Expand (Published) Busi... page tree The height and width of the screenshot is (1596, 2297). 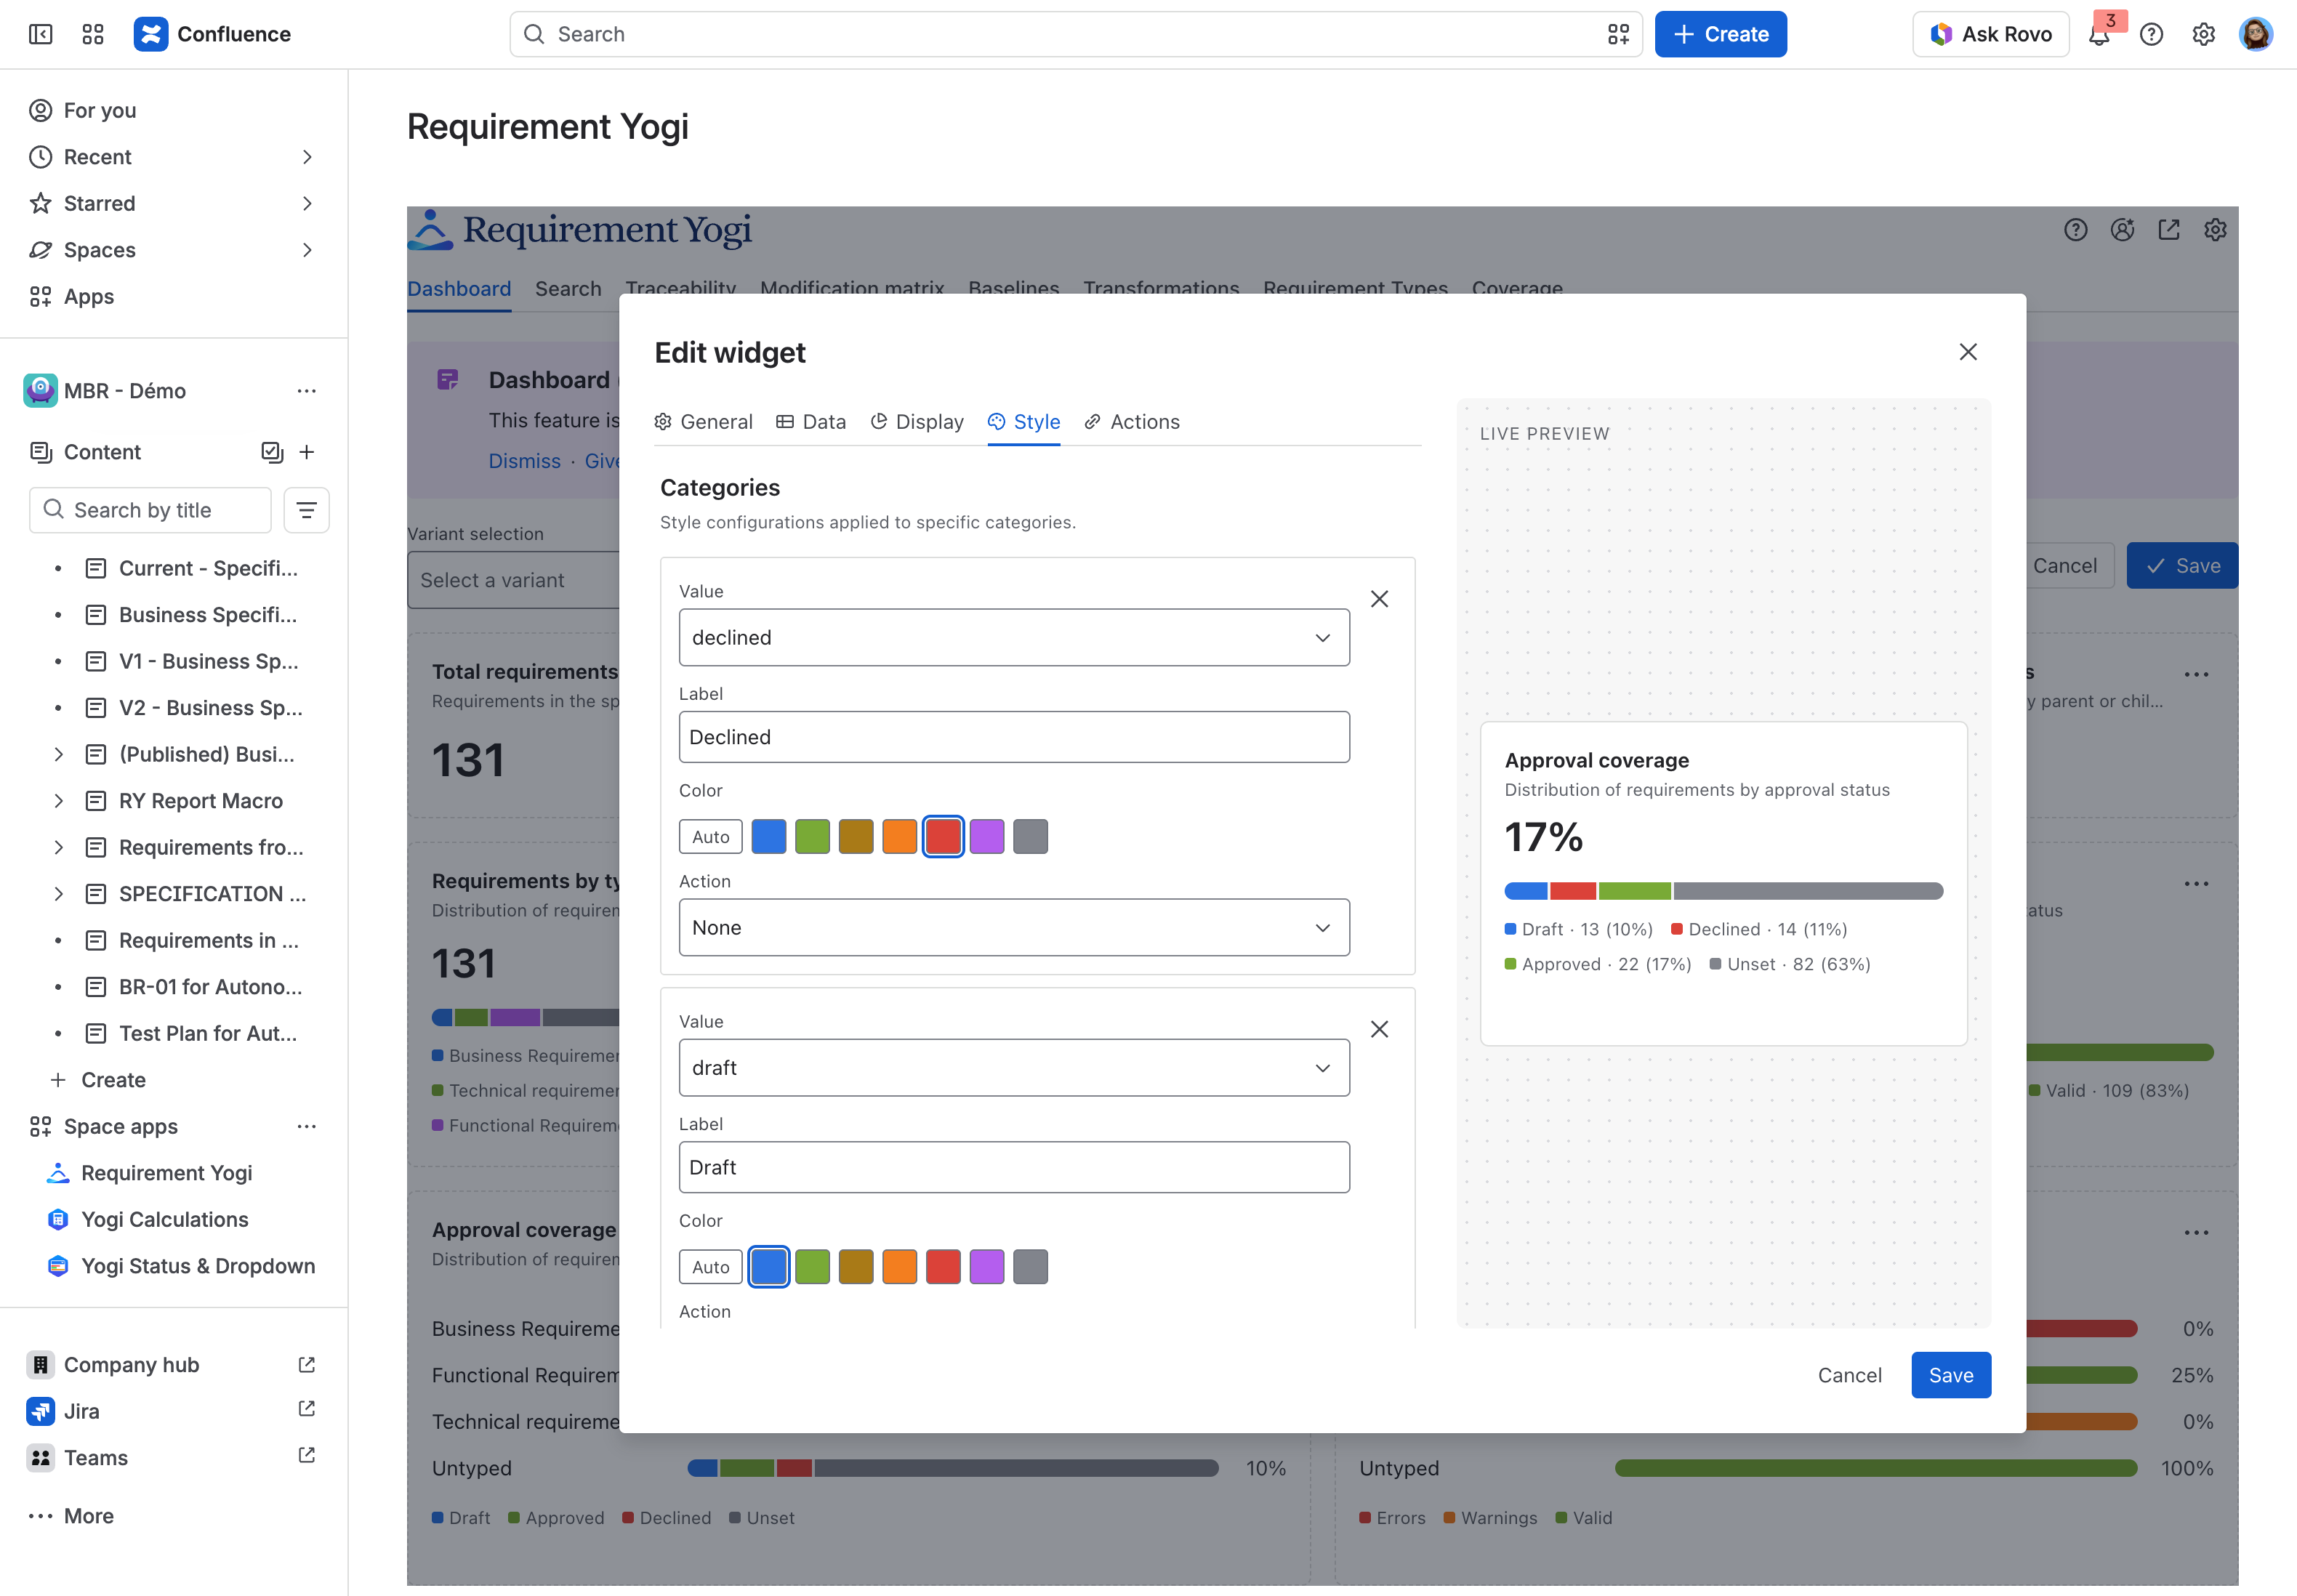[x=58, y=754]
